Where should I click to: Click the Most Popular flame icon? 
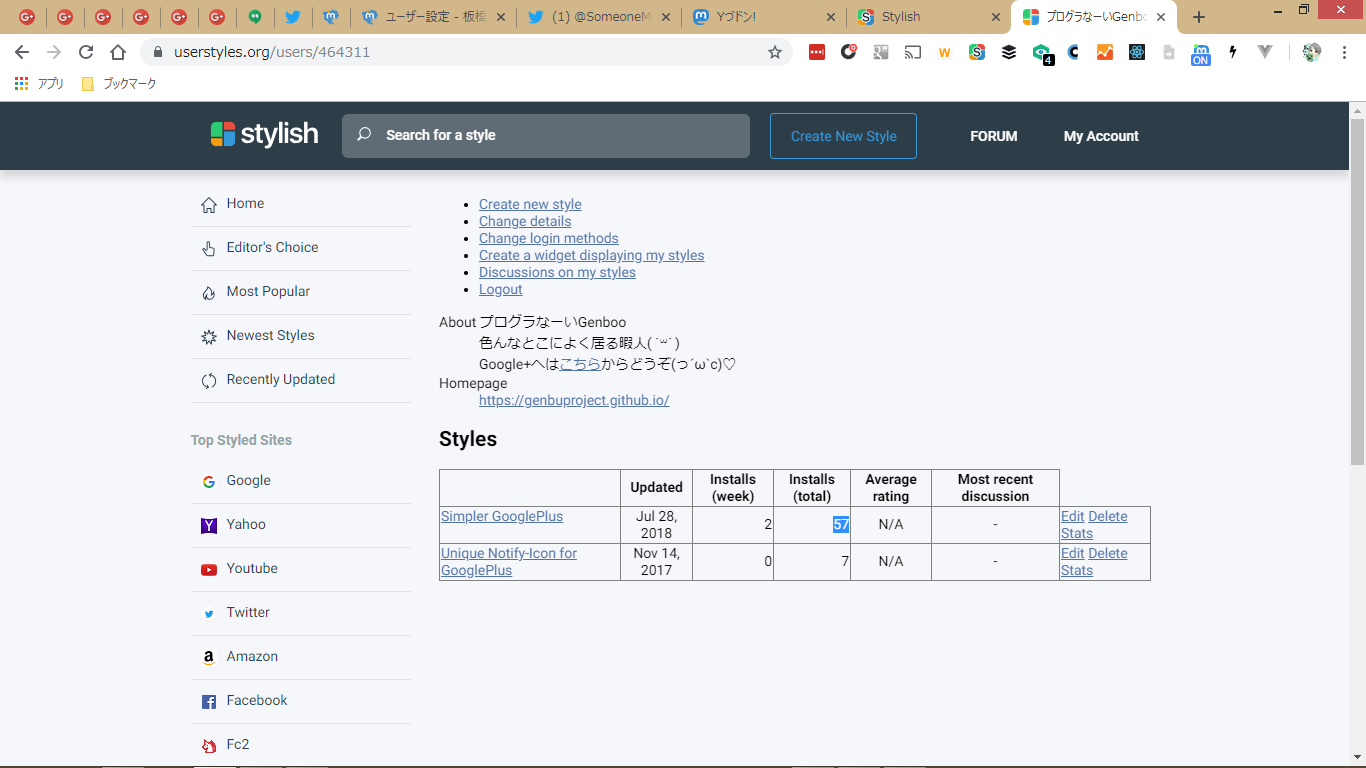(209, 293)
